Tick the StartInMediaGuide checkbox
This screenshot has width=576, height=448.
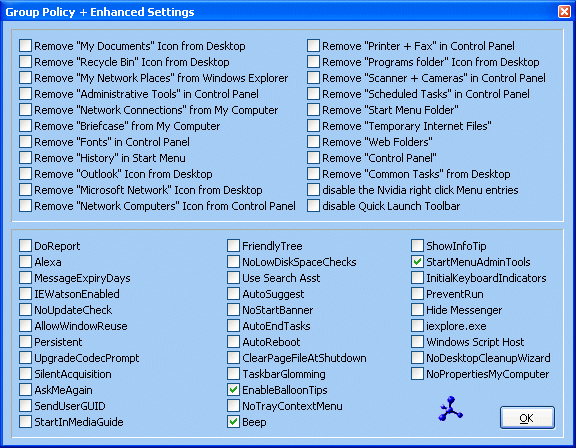(25, 422)
